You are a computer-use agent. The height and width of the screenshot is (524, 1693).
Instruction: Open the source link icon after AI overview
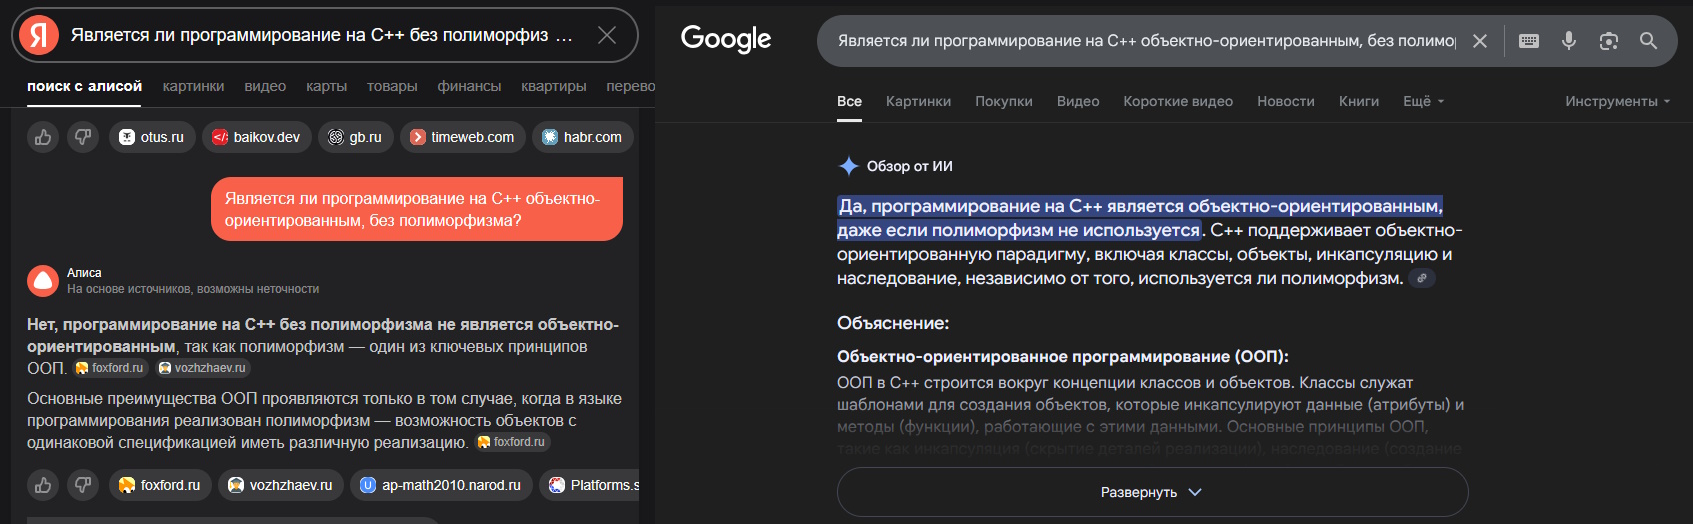1421,278
